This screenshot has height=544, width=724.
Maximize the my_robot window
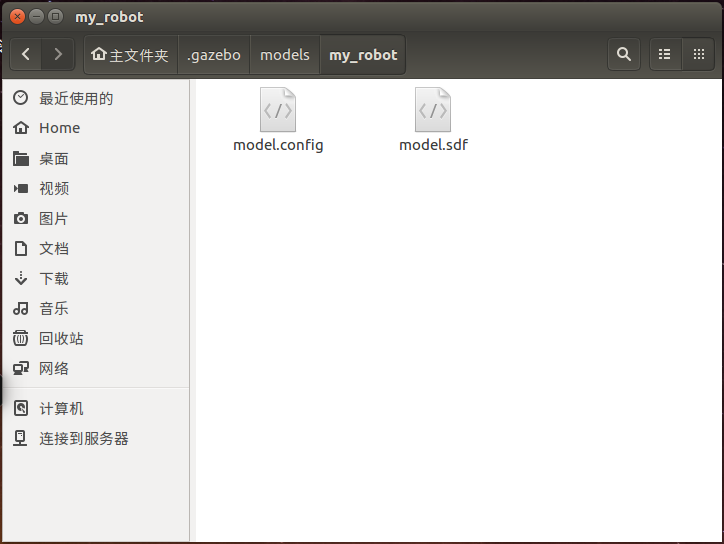click(55, 17)
